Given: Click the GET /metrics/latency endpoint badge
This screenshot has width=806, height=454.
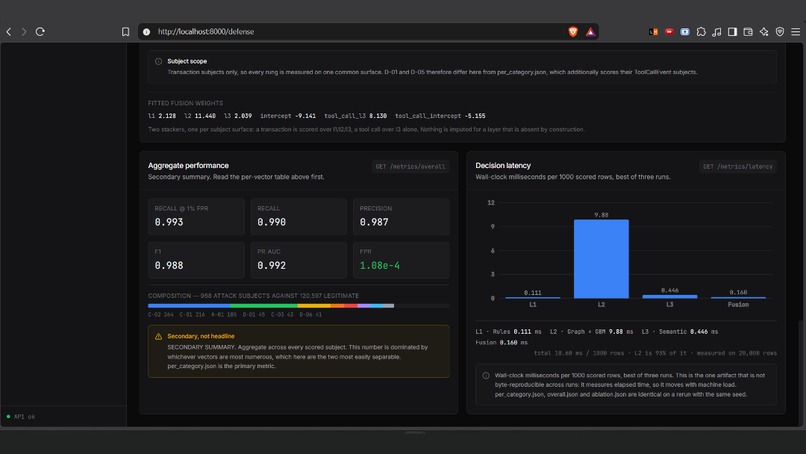Looking at the screenshot, I should pyautogui.click(x=738, y=167).
